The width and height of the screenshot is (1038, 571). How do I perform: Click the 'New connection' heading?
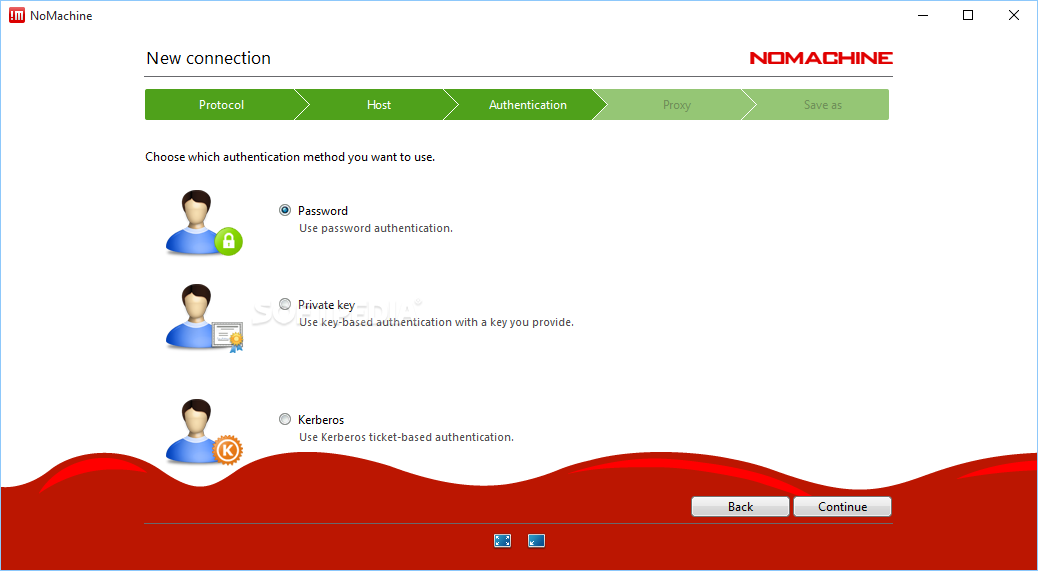coord(209,58)
